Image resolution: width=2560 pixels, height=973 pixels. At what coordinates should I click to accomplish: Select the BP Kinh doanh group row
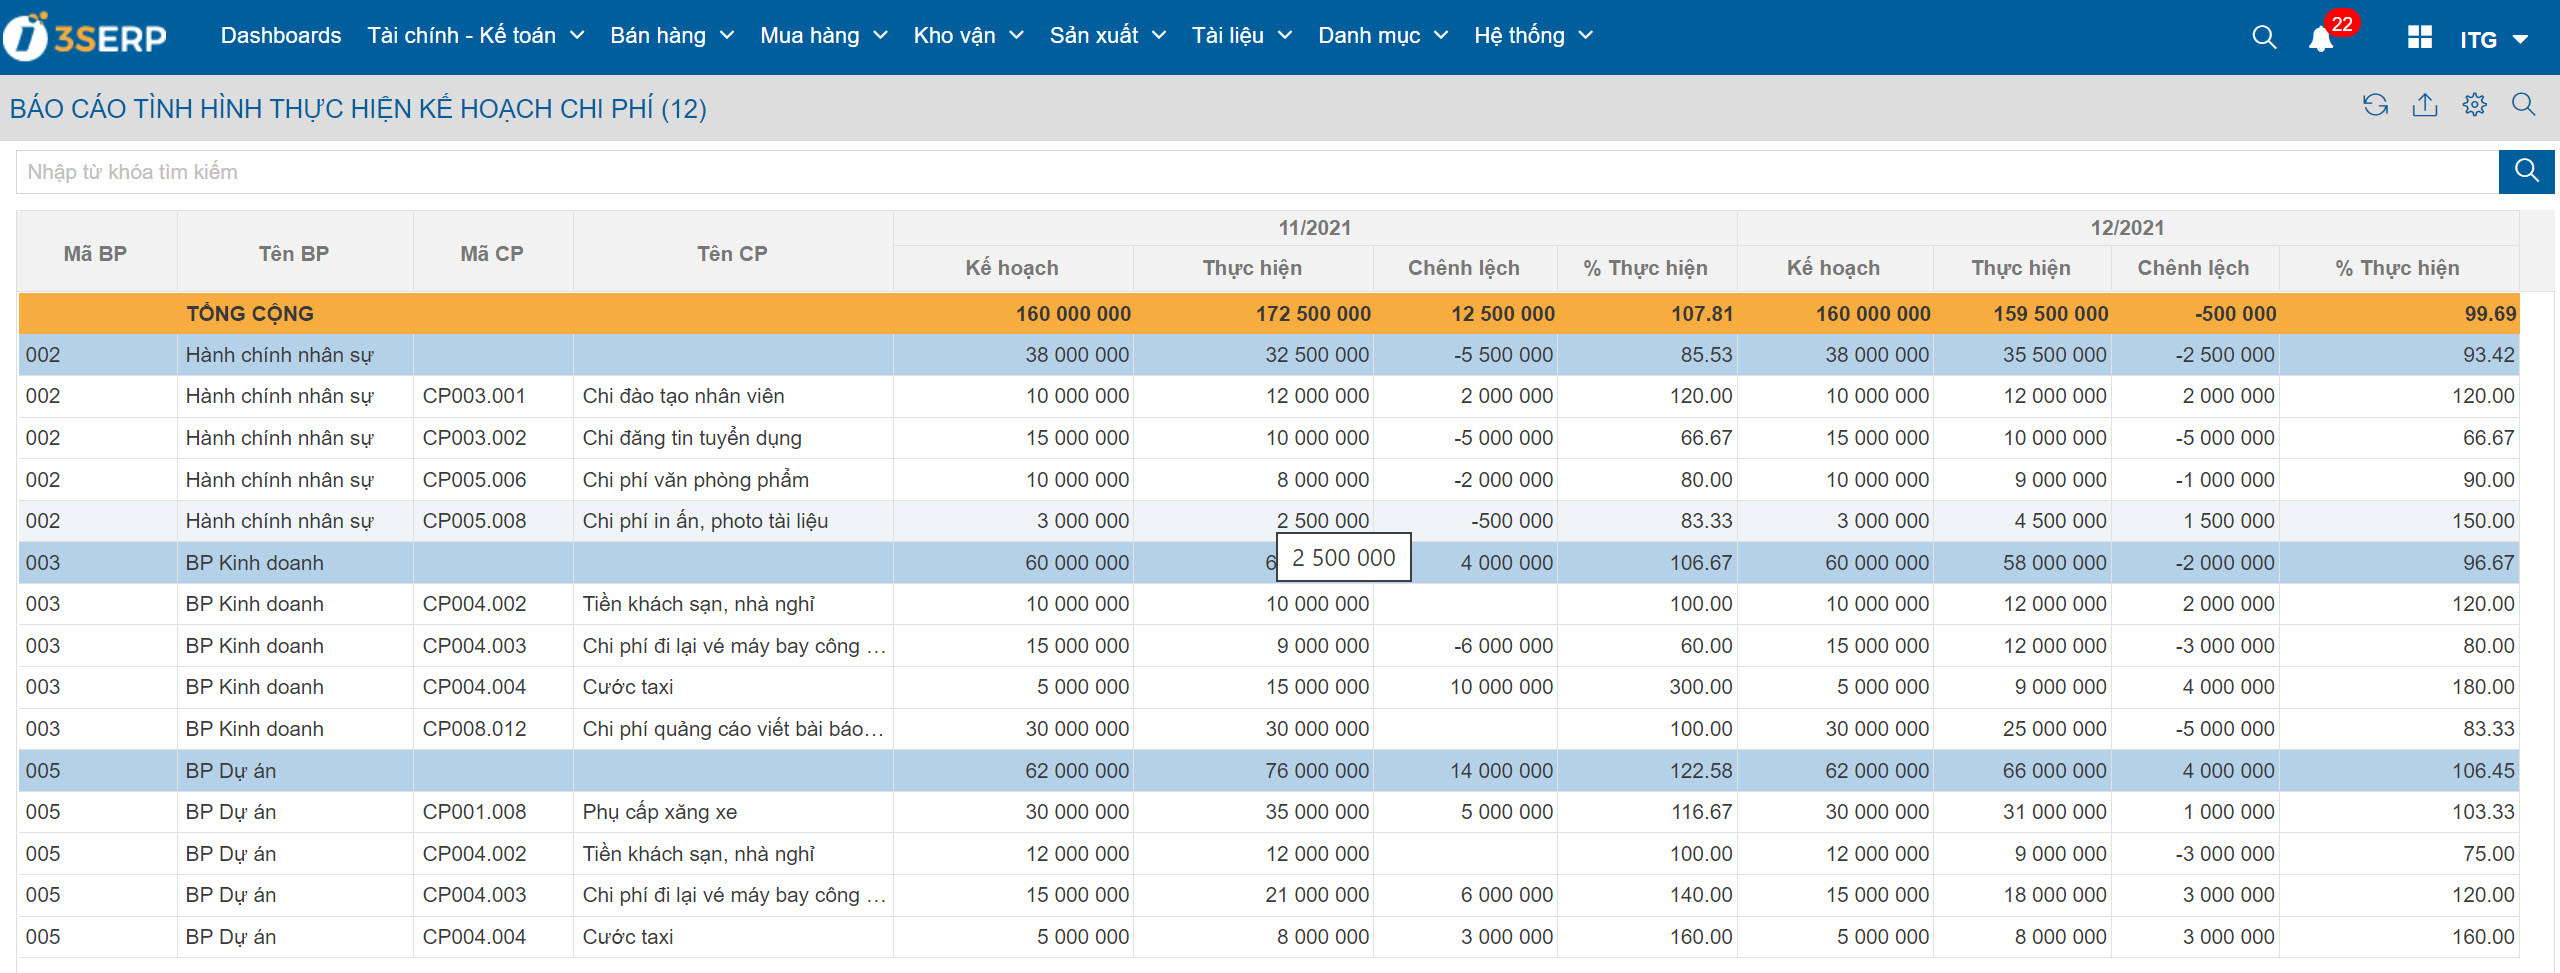tap(254, 563)
